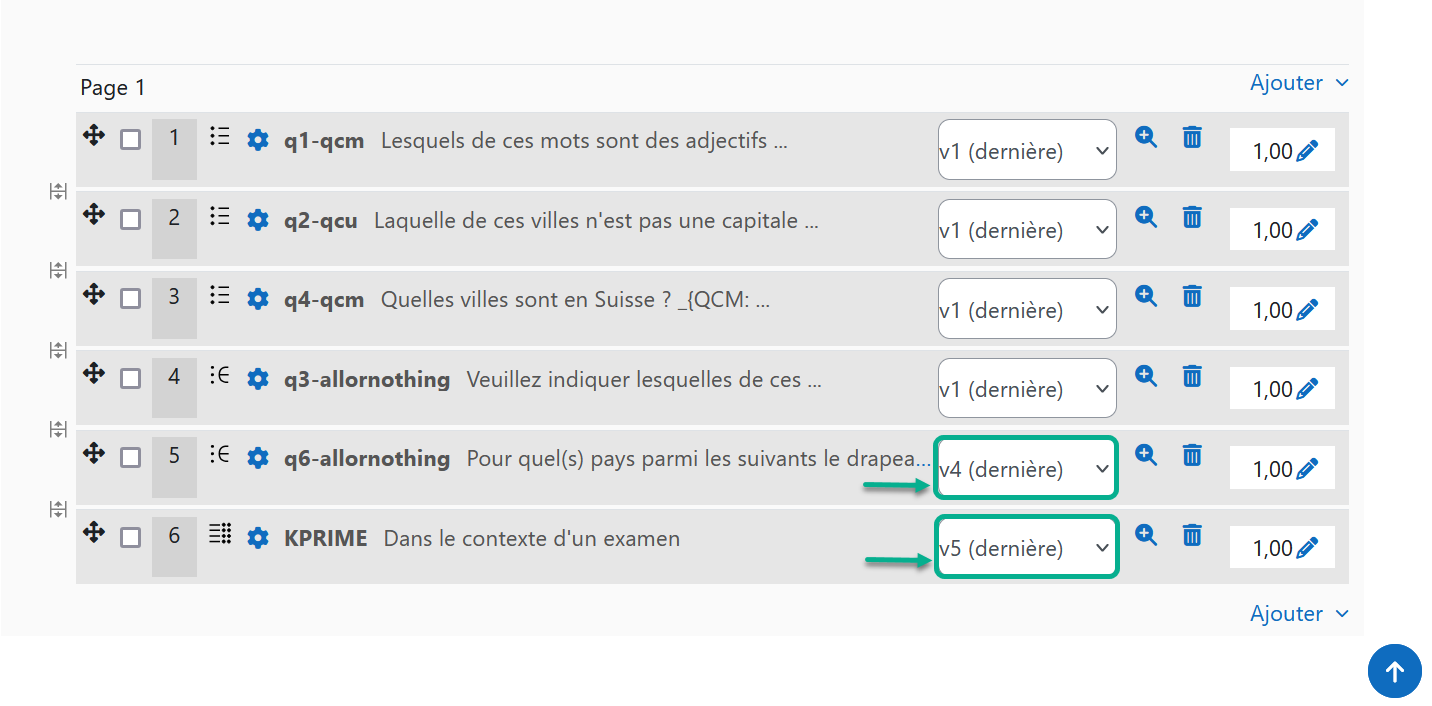
Task: Open version dropdown for q2-qcu
Action: click(1026, 230)
